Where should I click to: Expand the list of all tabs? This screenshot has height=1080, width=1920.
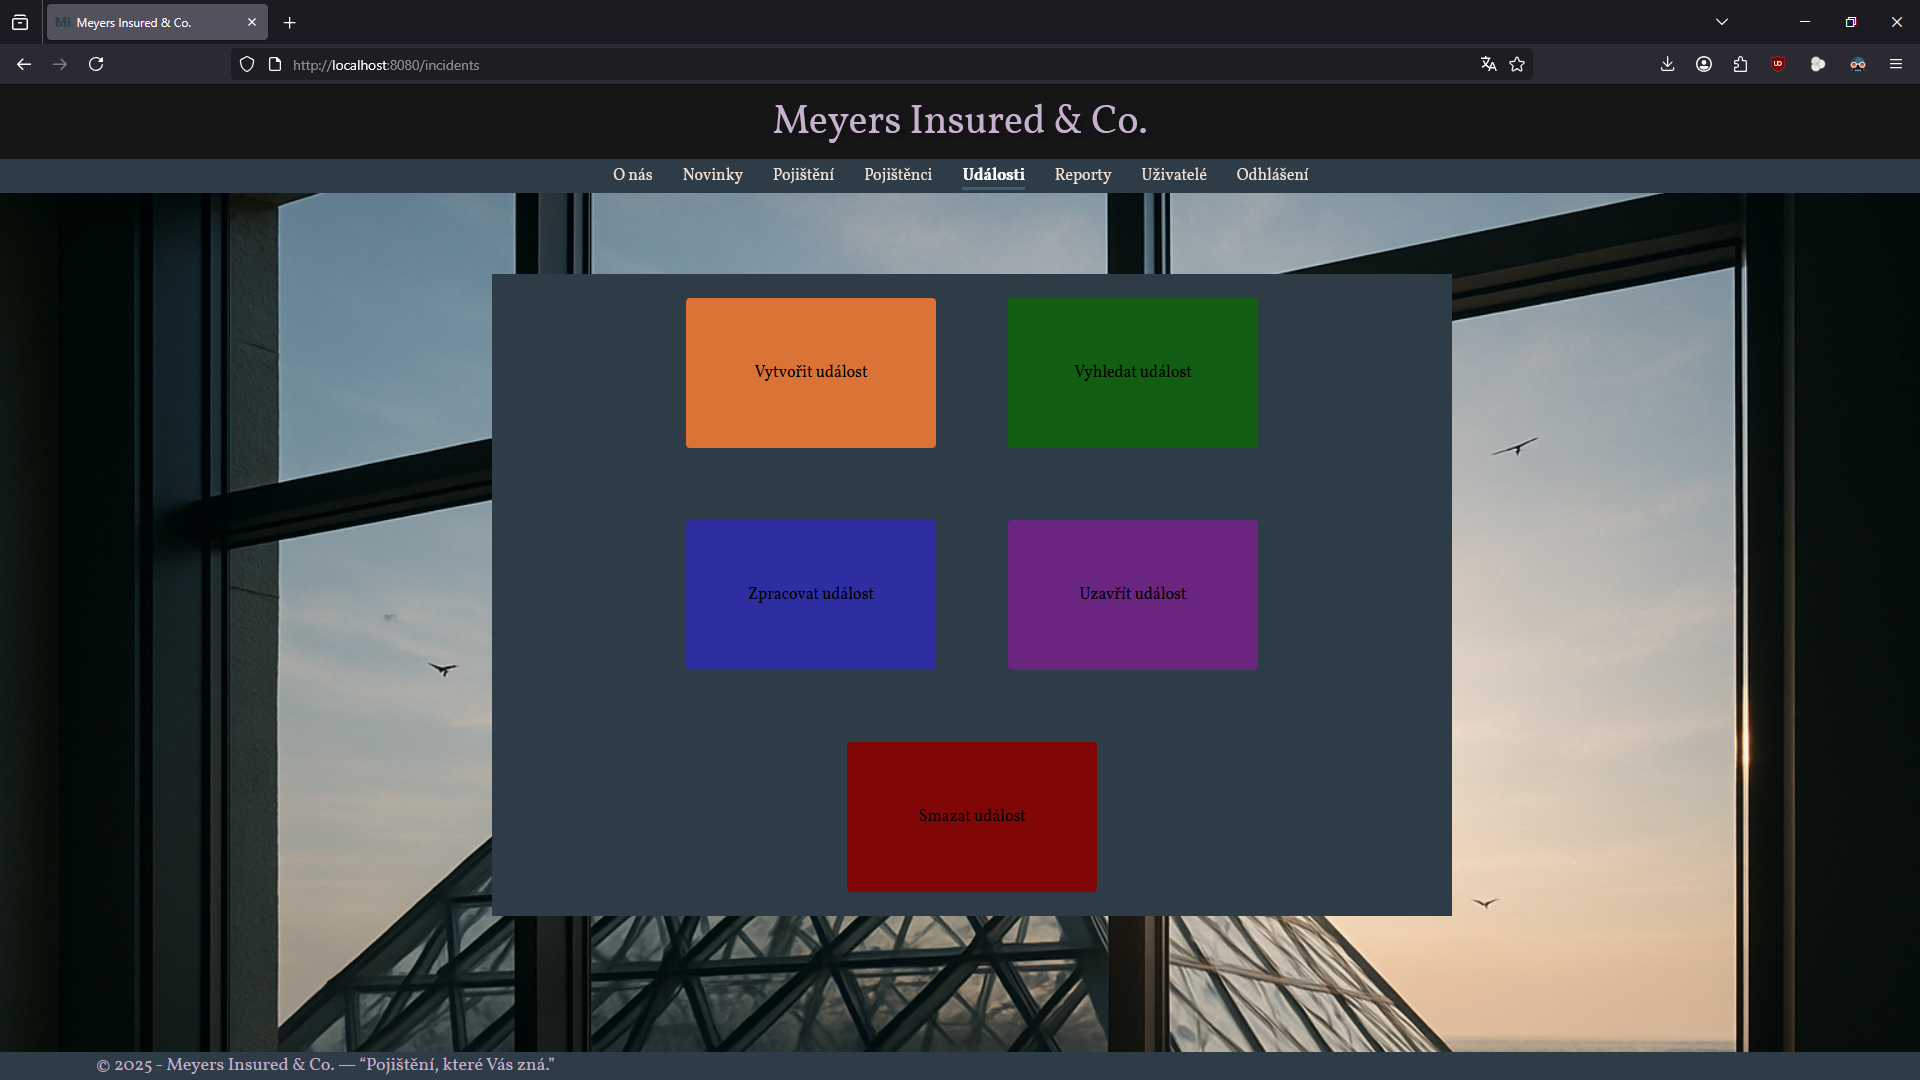pyautogui.click(x=1721, y=20)
